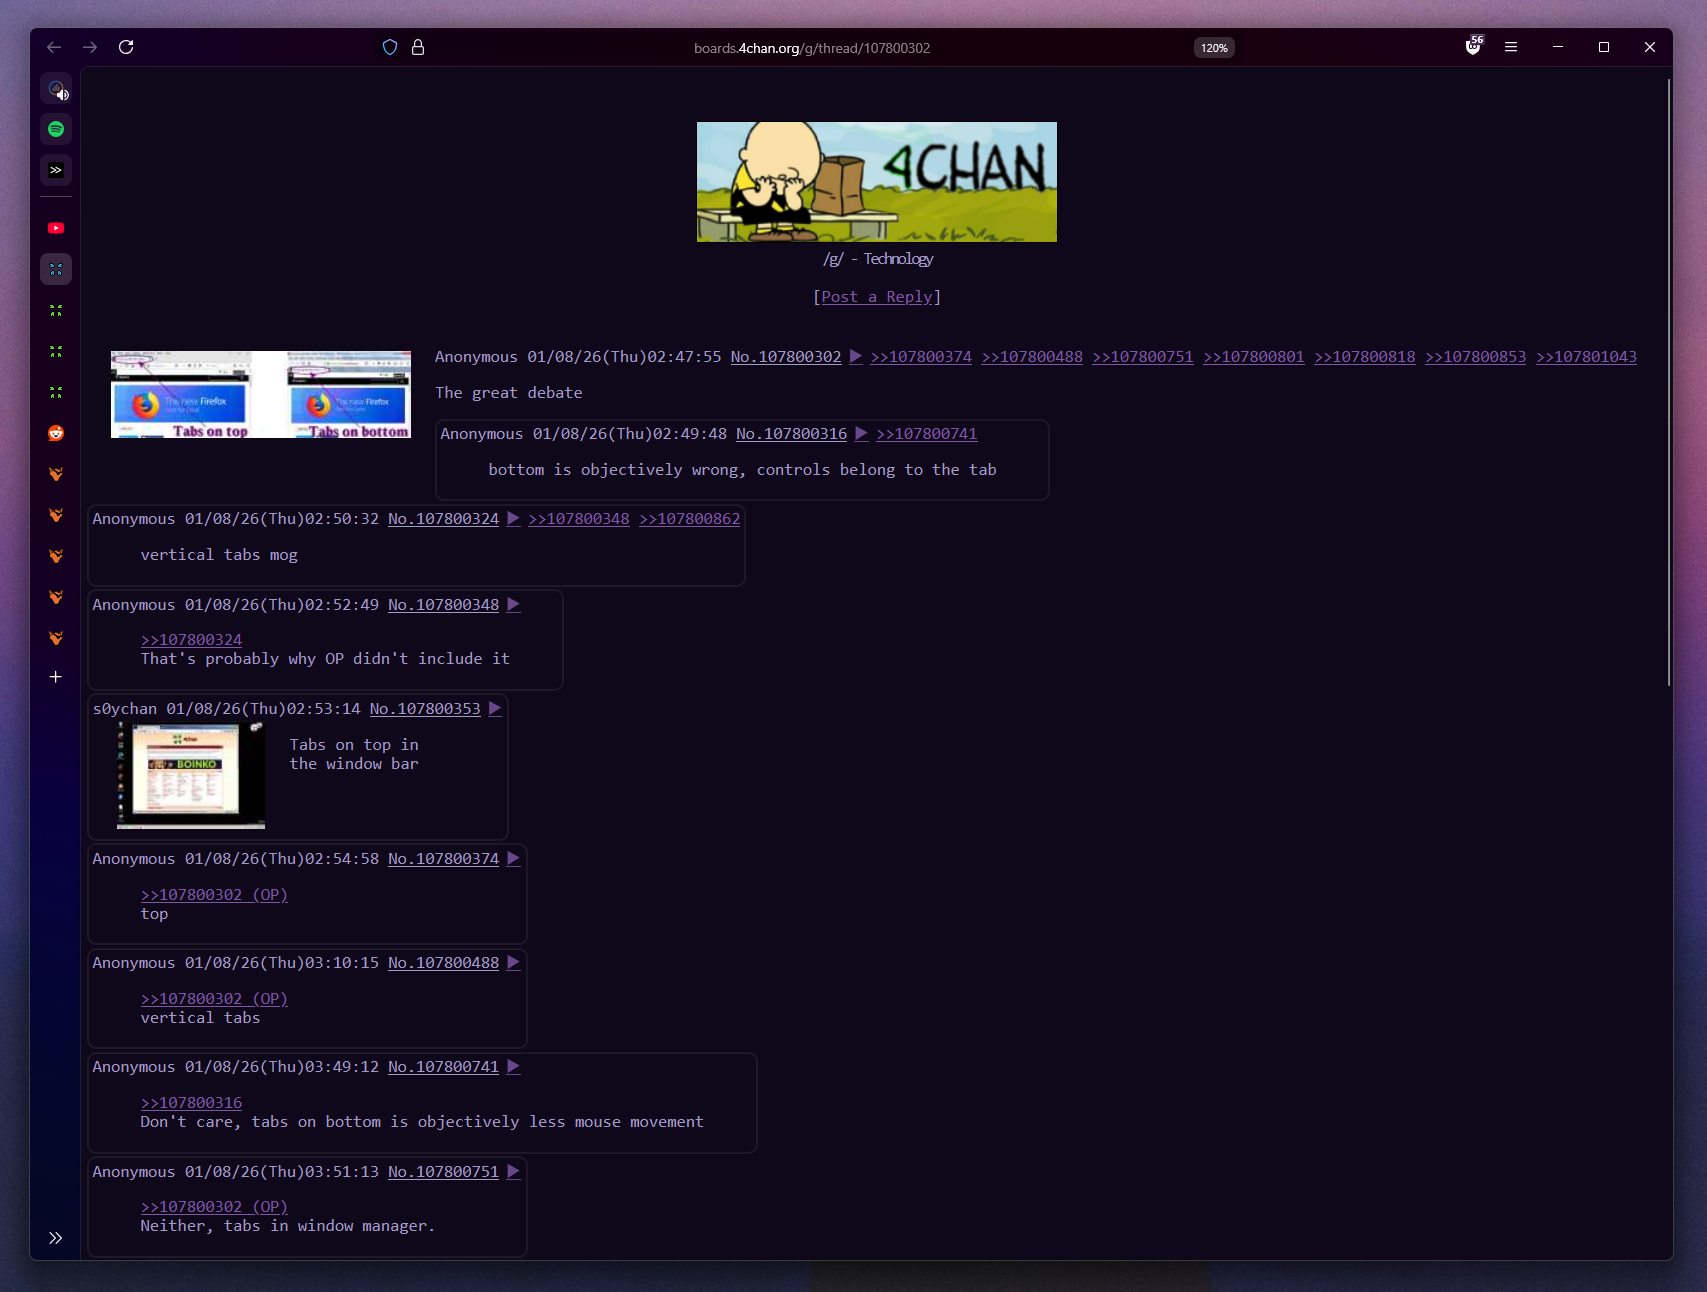Viewport: 1707px width, 1292px height.
Task: Follow >>107800302 (OP) quote above "Neither, tabs"
Action: point(214,1207)
